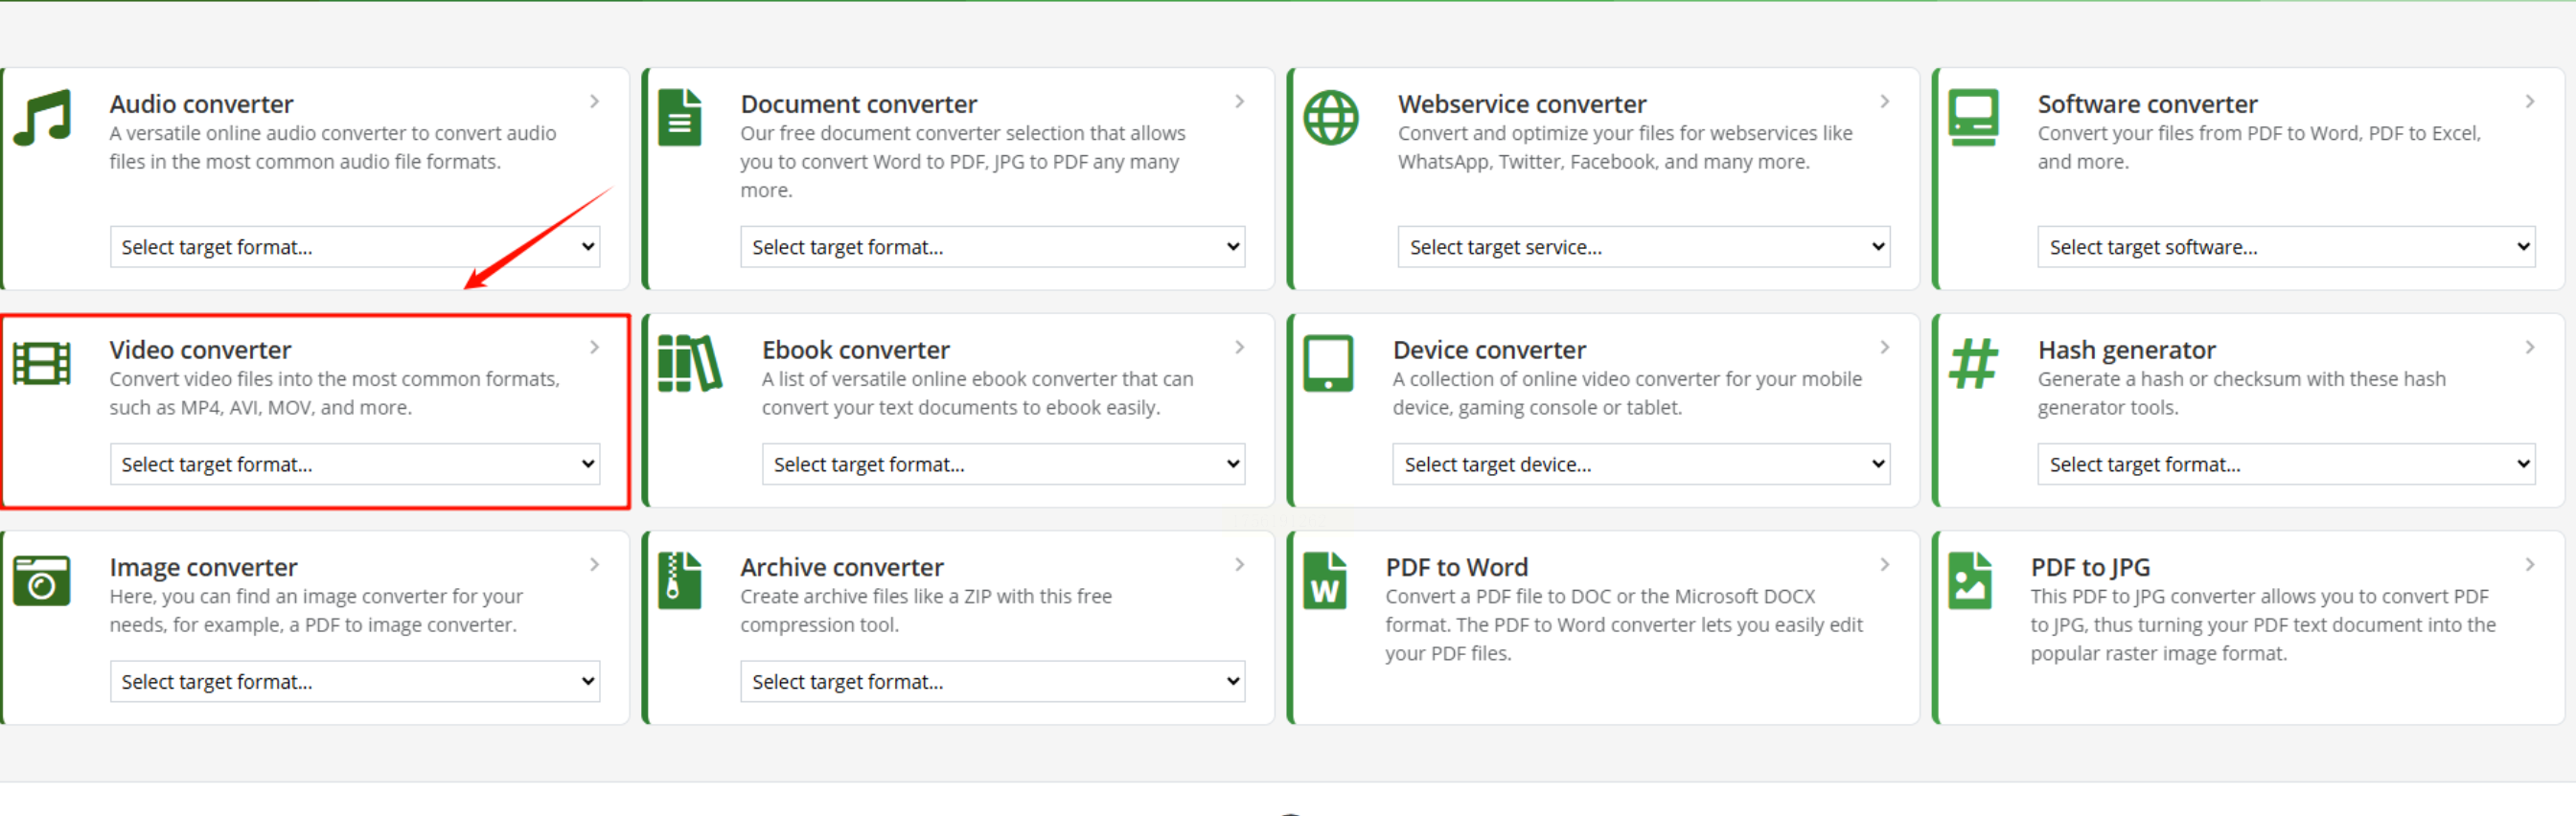The width and height of the screenshot is (2576, 816).
Task: Open the PDF to Word link
Action: [x=1456, y=567]
